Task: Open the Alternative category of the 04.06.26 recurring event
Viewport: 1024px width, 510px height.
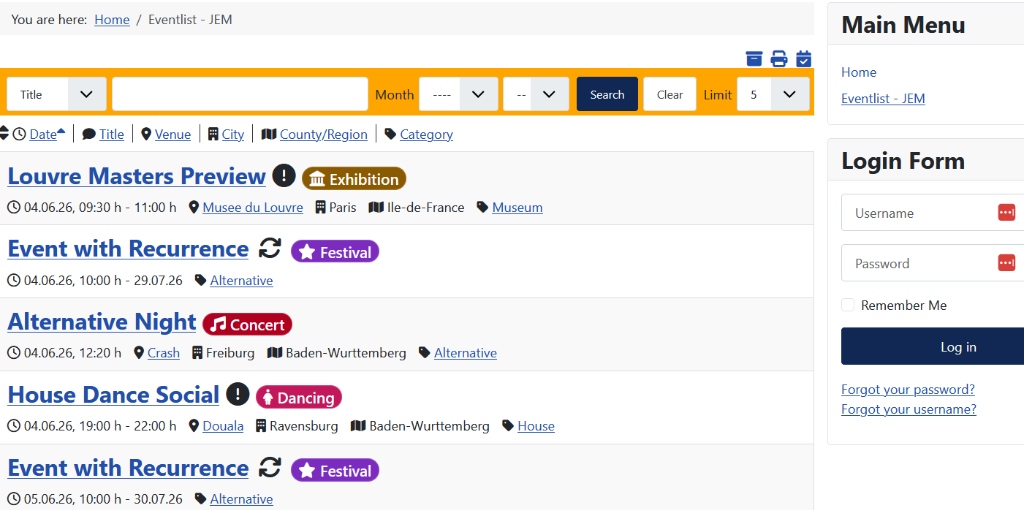Action: [242, 281]
